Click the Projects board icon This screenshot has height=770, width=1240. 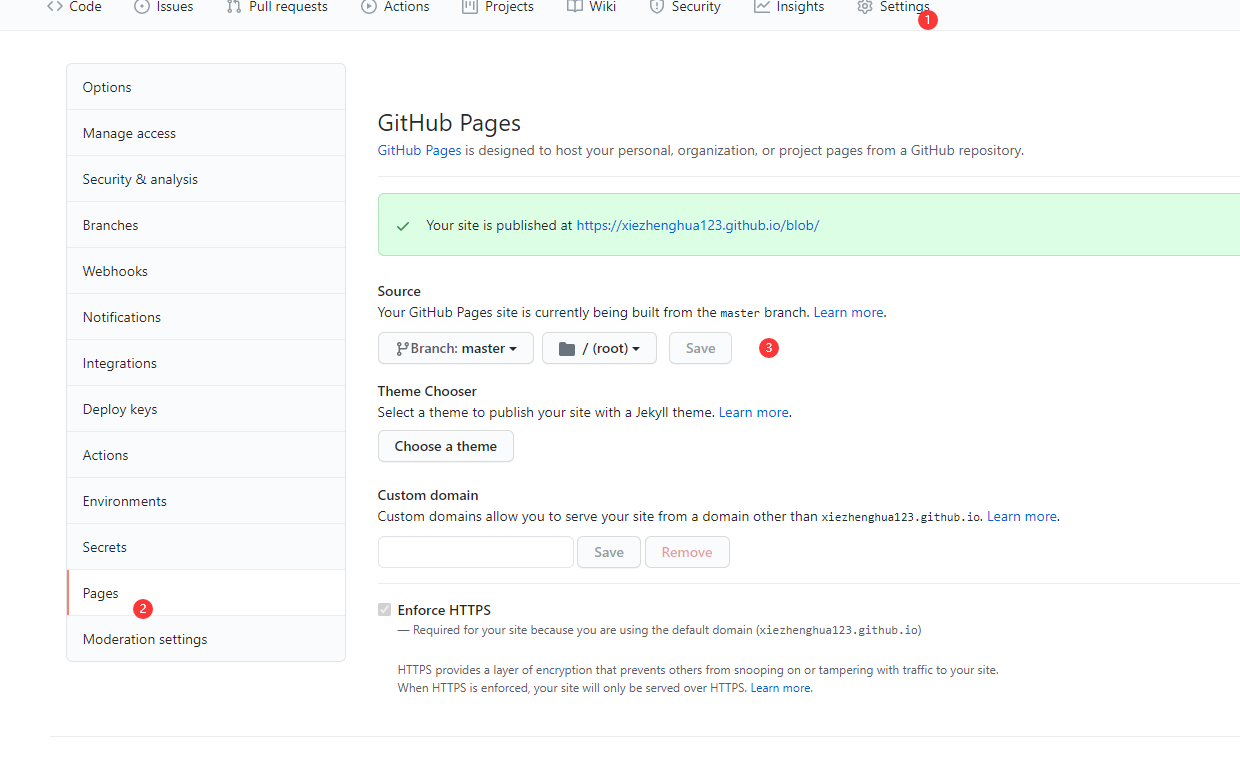(470, 7)
